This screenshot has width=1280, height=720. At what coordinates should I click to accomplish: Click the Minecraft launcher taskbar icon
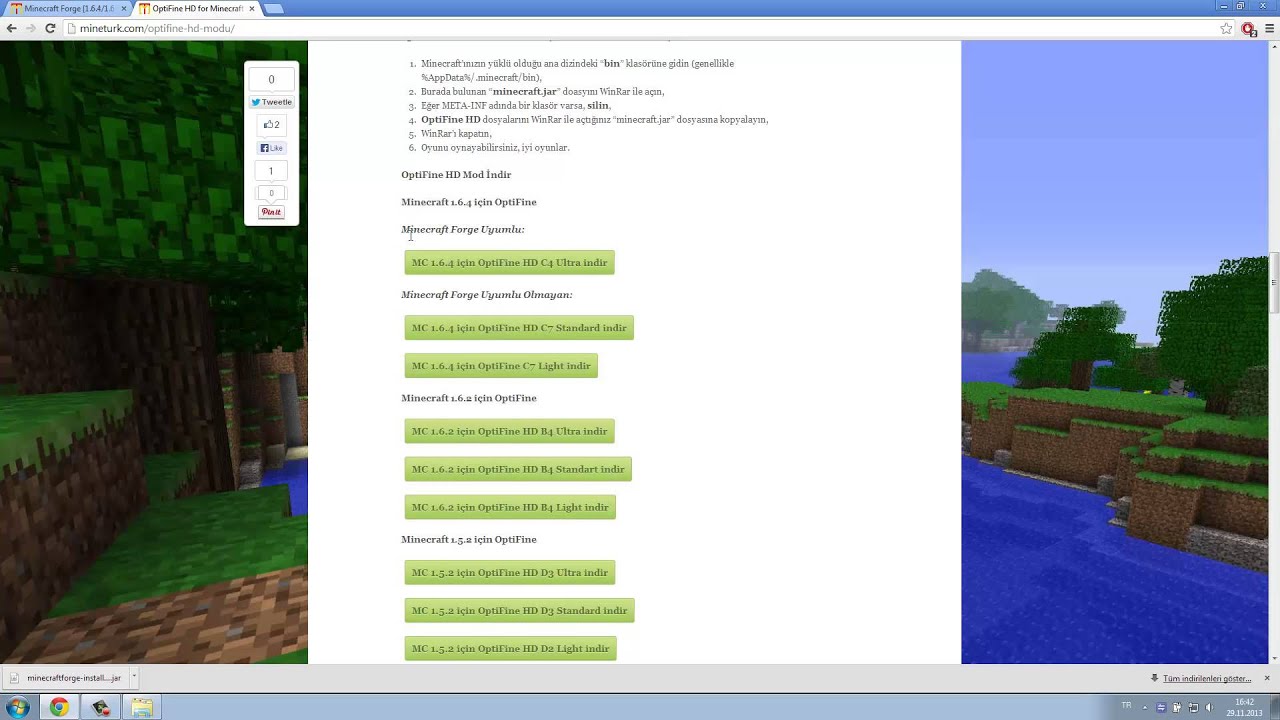(101, 707)
